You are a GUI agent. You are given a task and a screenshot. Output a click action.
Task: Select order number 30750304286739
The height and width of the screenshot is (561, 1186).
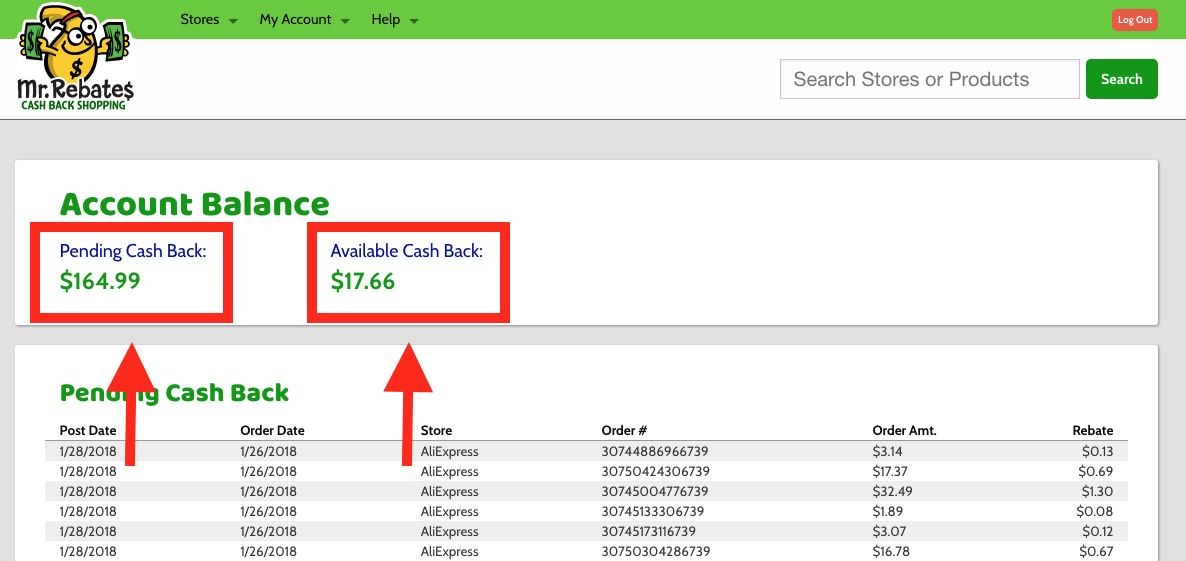[655, 552]
